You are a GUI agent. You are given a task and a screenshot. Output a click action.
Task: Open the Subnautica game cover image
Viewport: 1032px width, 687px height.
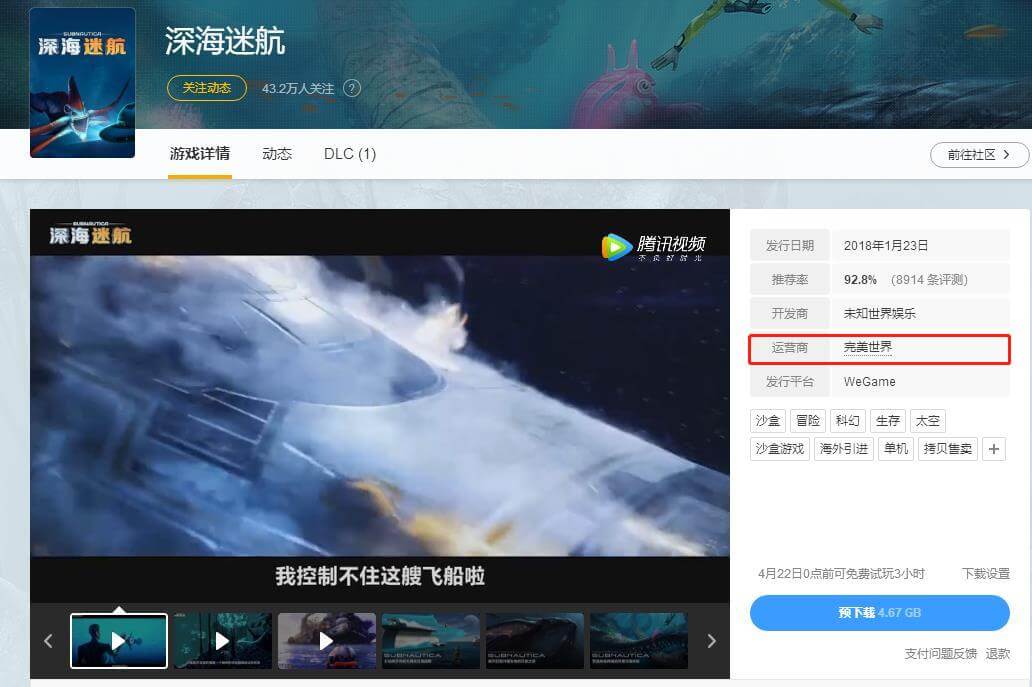[x=82, y=82]
